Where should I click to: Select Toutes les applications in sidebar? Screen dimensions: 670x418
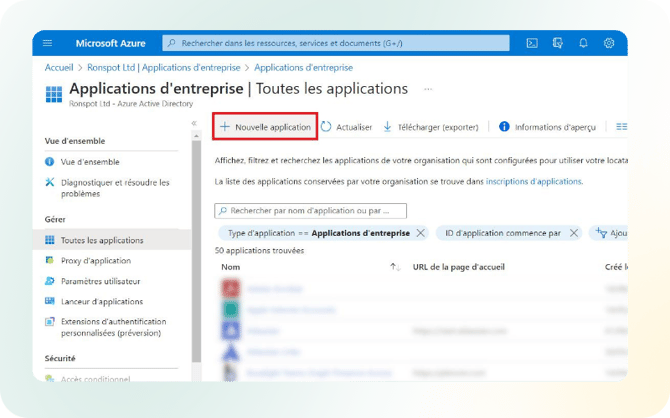(112, 240)
